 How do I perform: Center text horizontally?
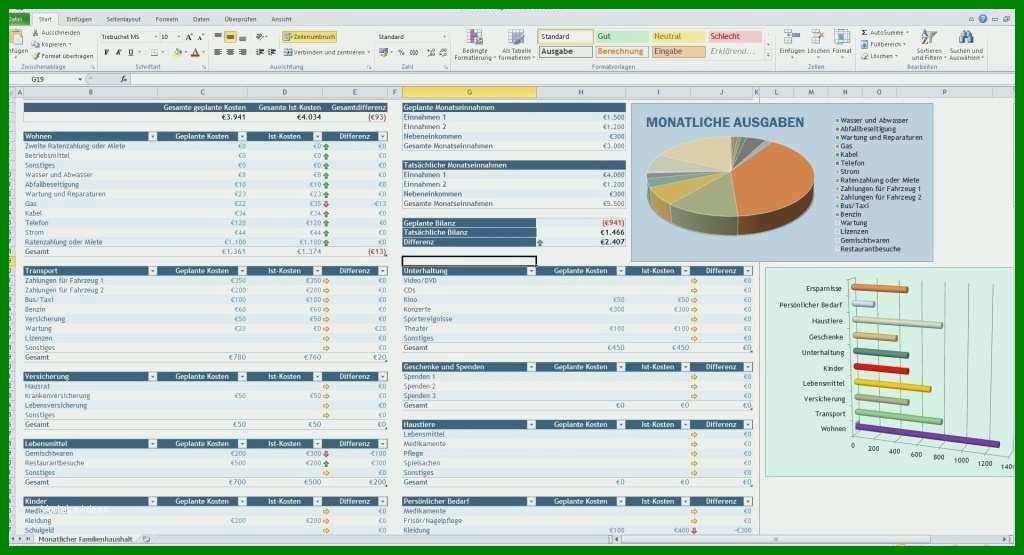(230, 52)
